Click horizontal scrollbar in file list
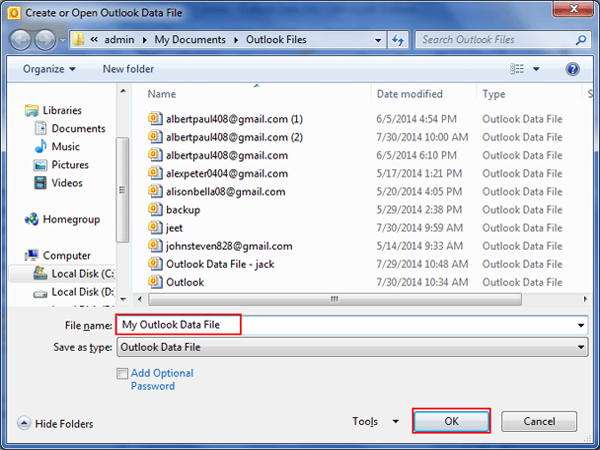 coord(334,299)
